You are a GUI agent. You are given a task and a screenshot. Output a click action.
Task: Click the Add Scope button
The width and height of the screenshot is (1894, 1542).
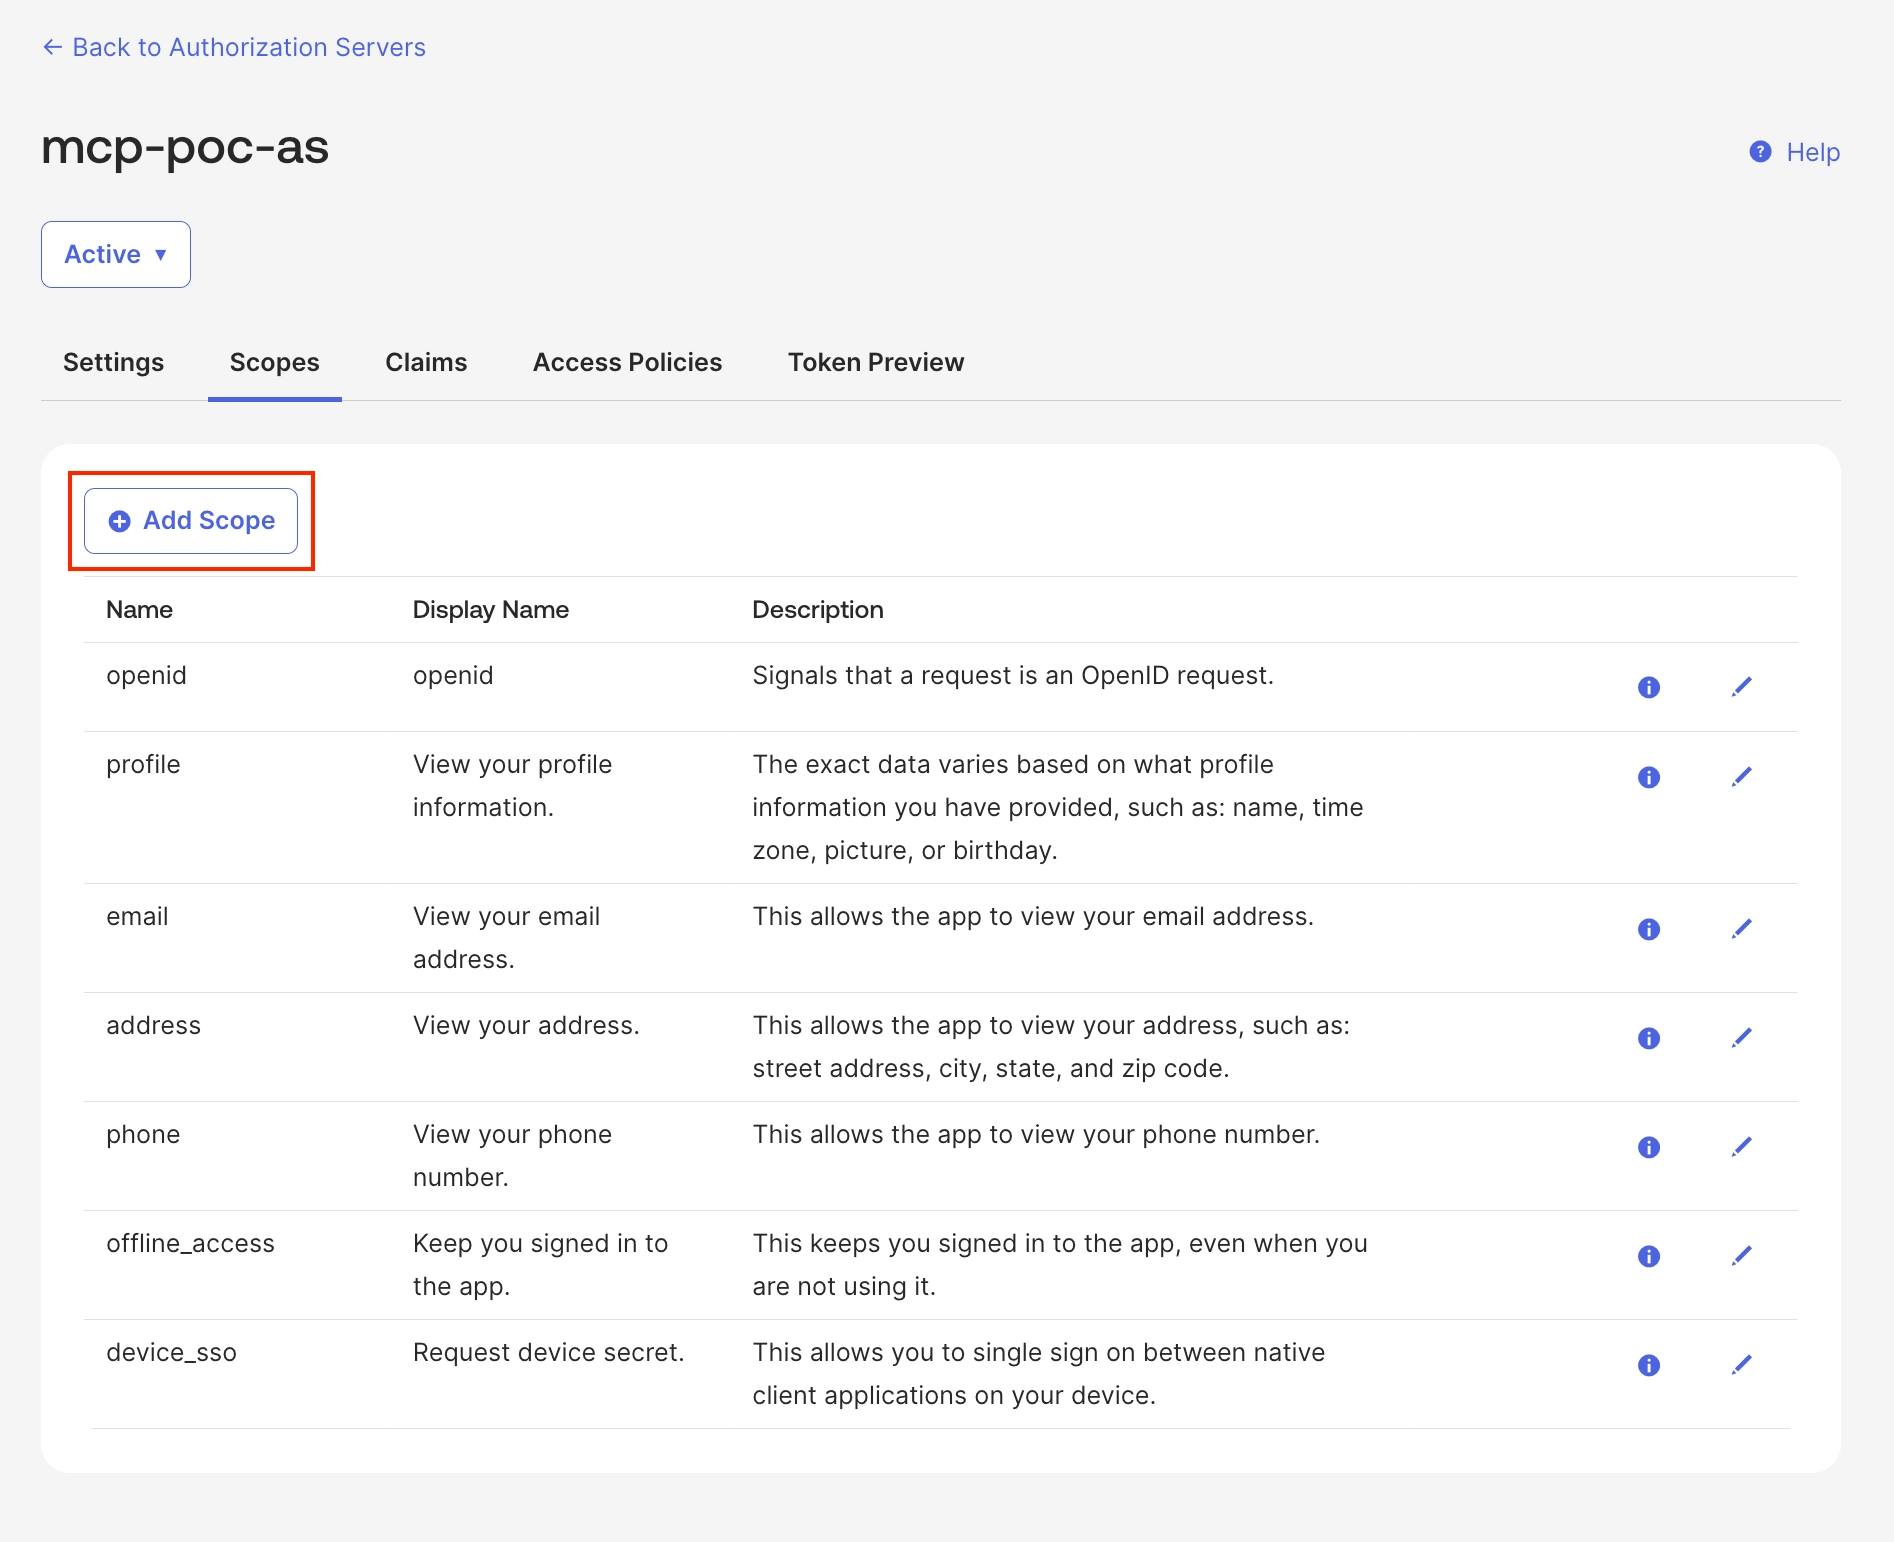point(191,521)
